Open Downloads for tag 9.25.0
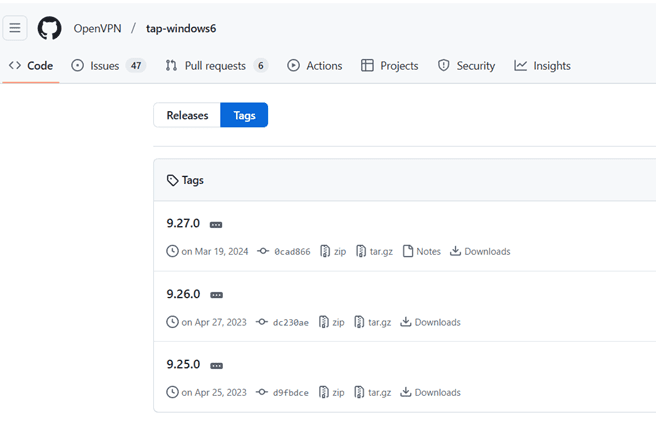Screen dimensions: 656x433 pyautogui.click(x=430, y=392)
